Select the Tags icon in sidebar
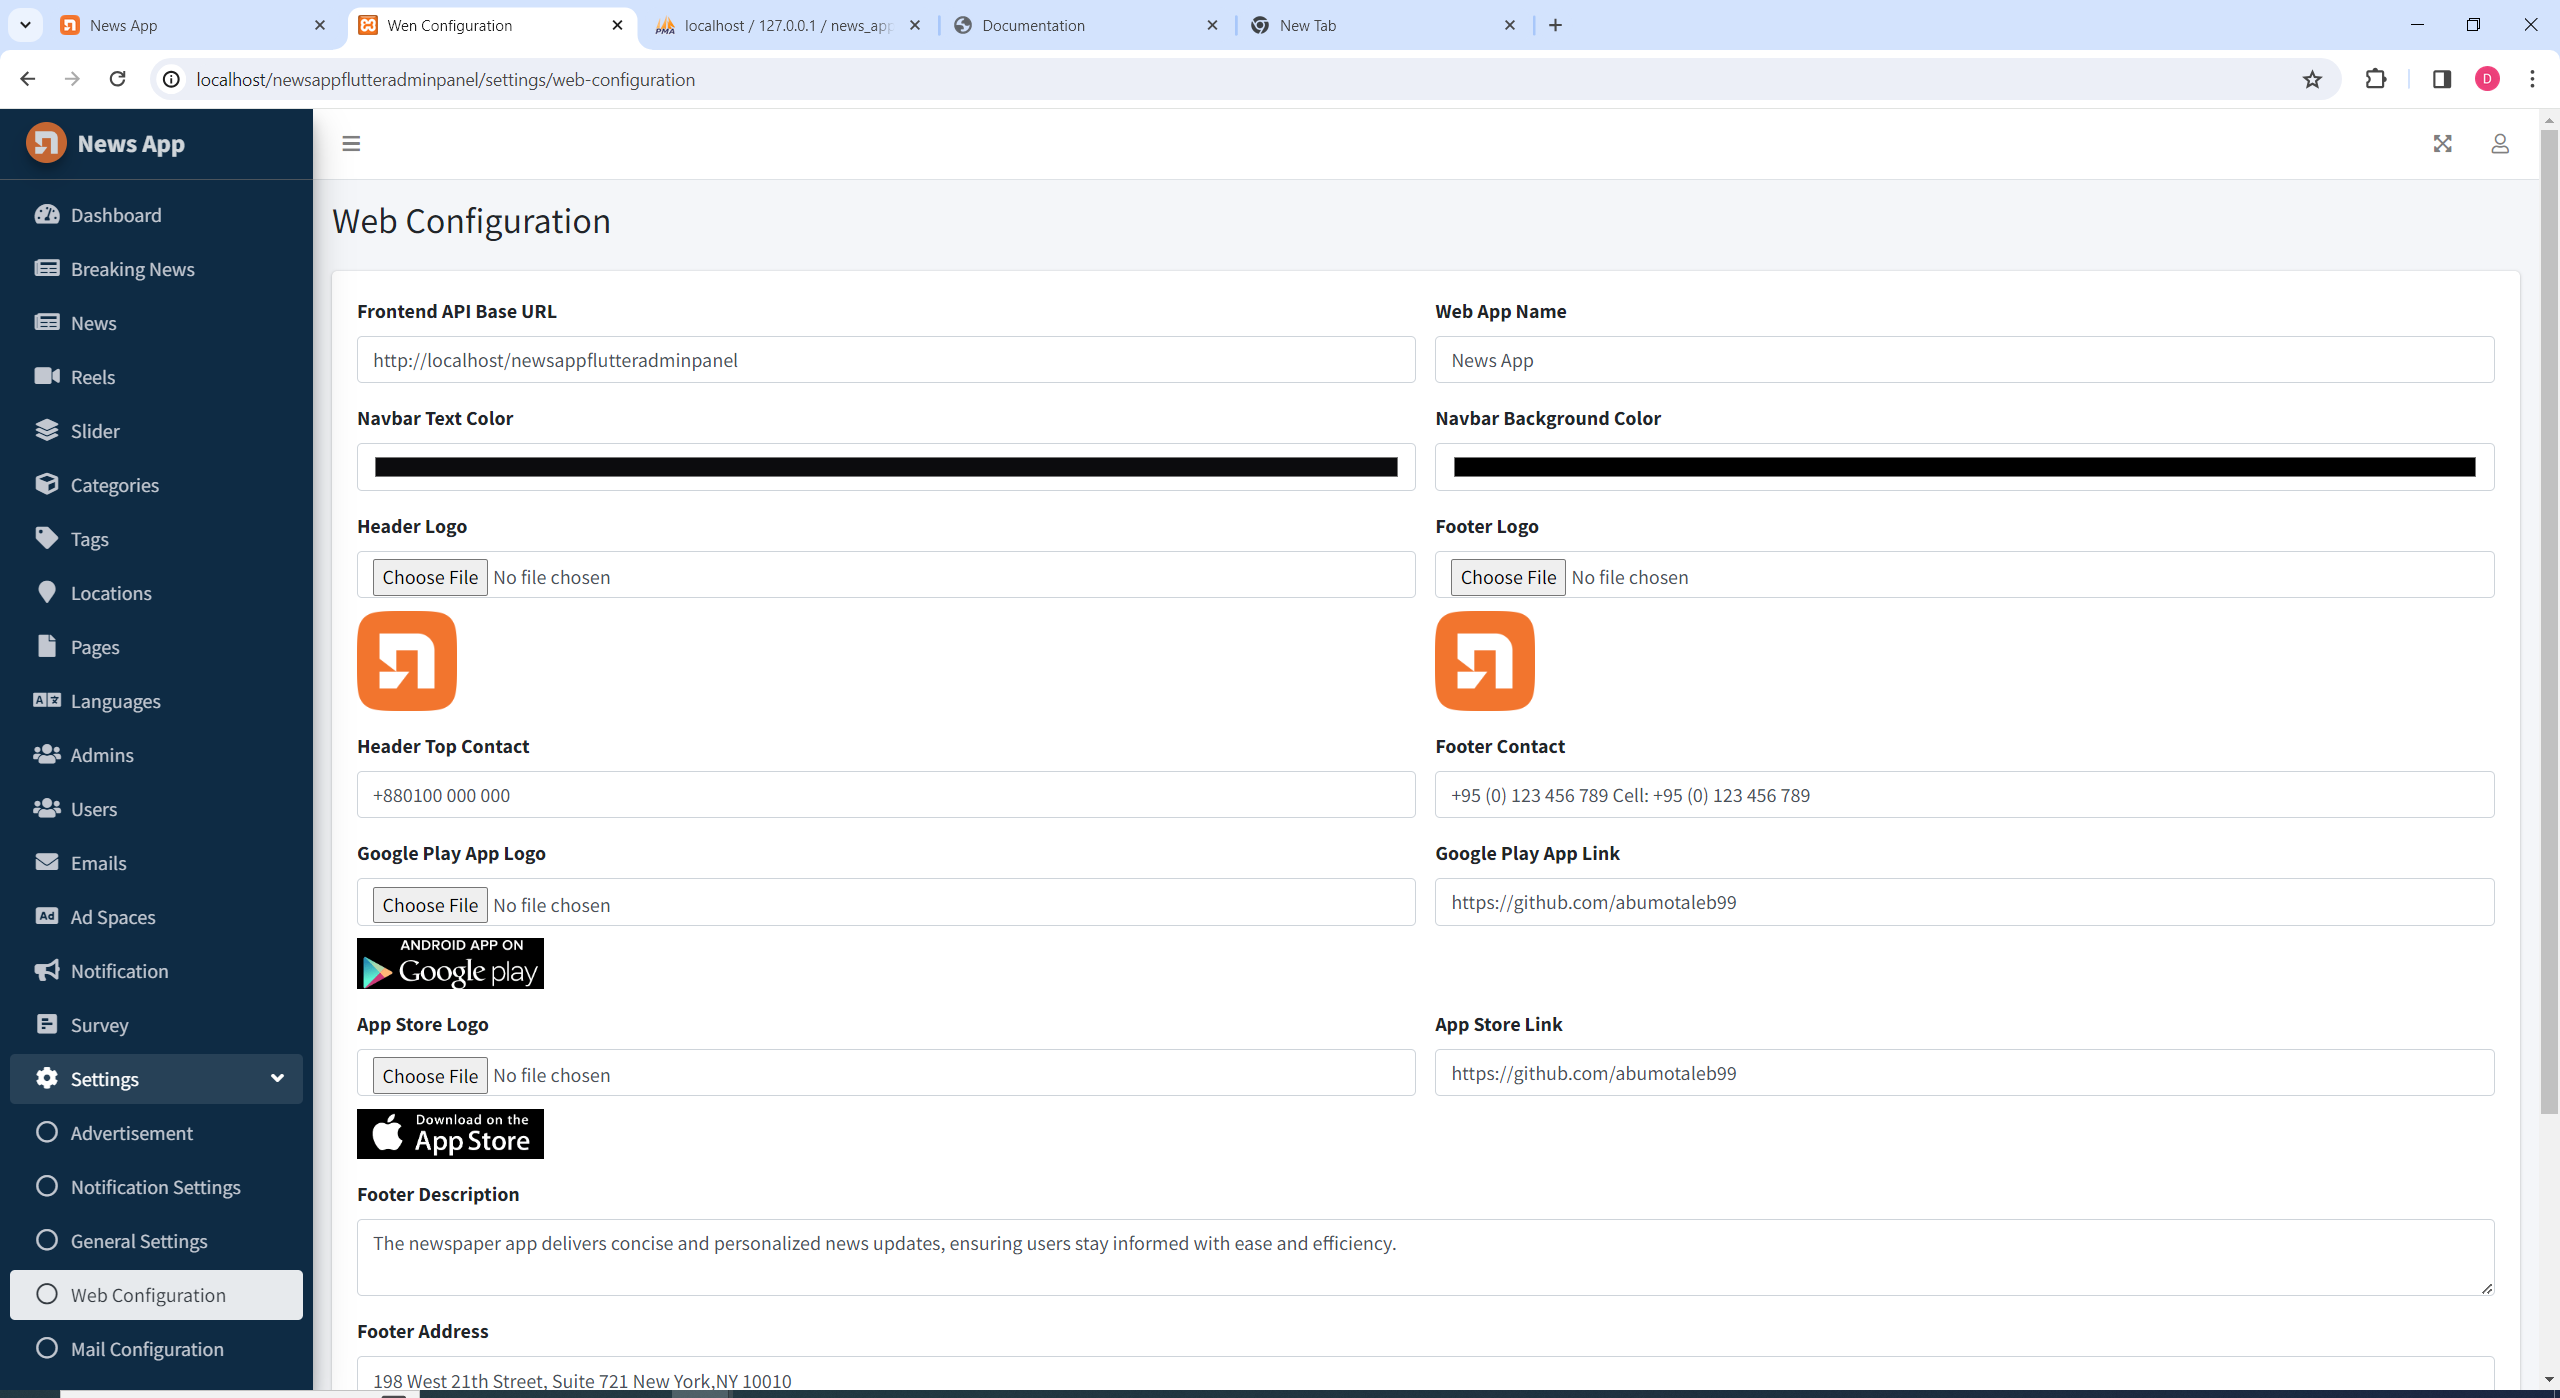This screenshot has width=2560, height=1398. tap(46, 538)
